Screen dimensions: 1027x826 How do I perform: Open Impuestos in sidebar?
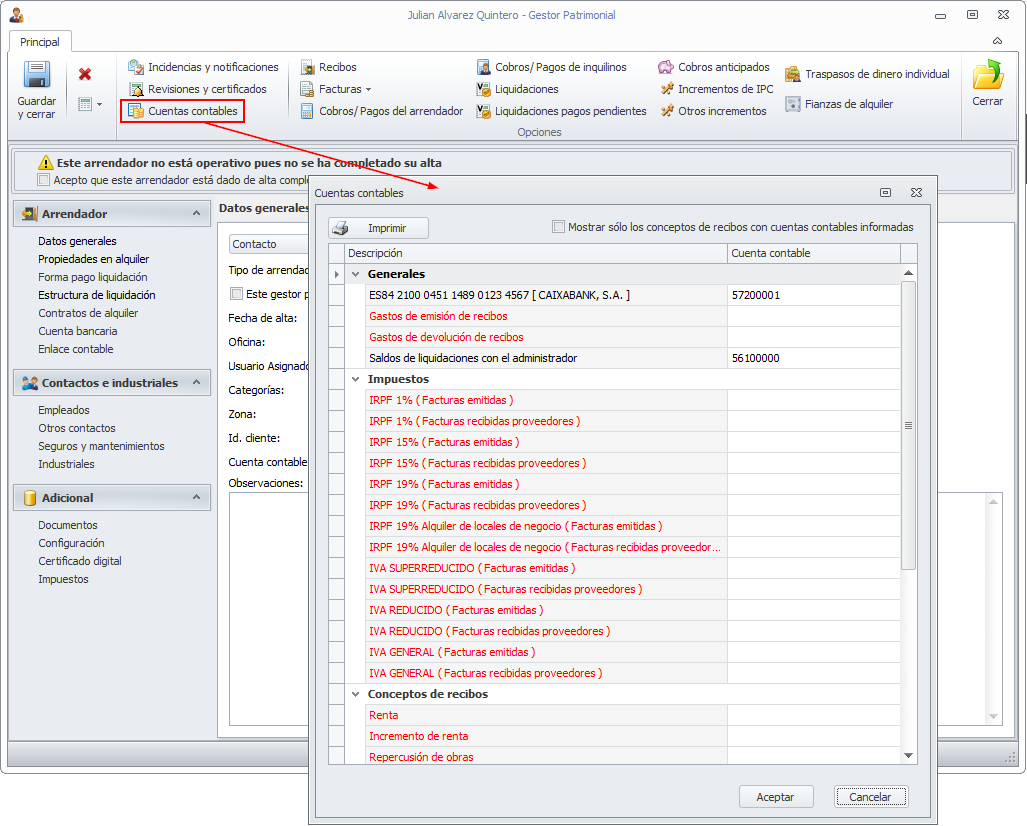(64, 579)
